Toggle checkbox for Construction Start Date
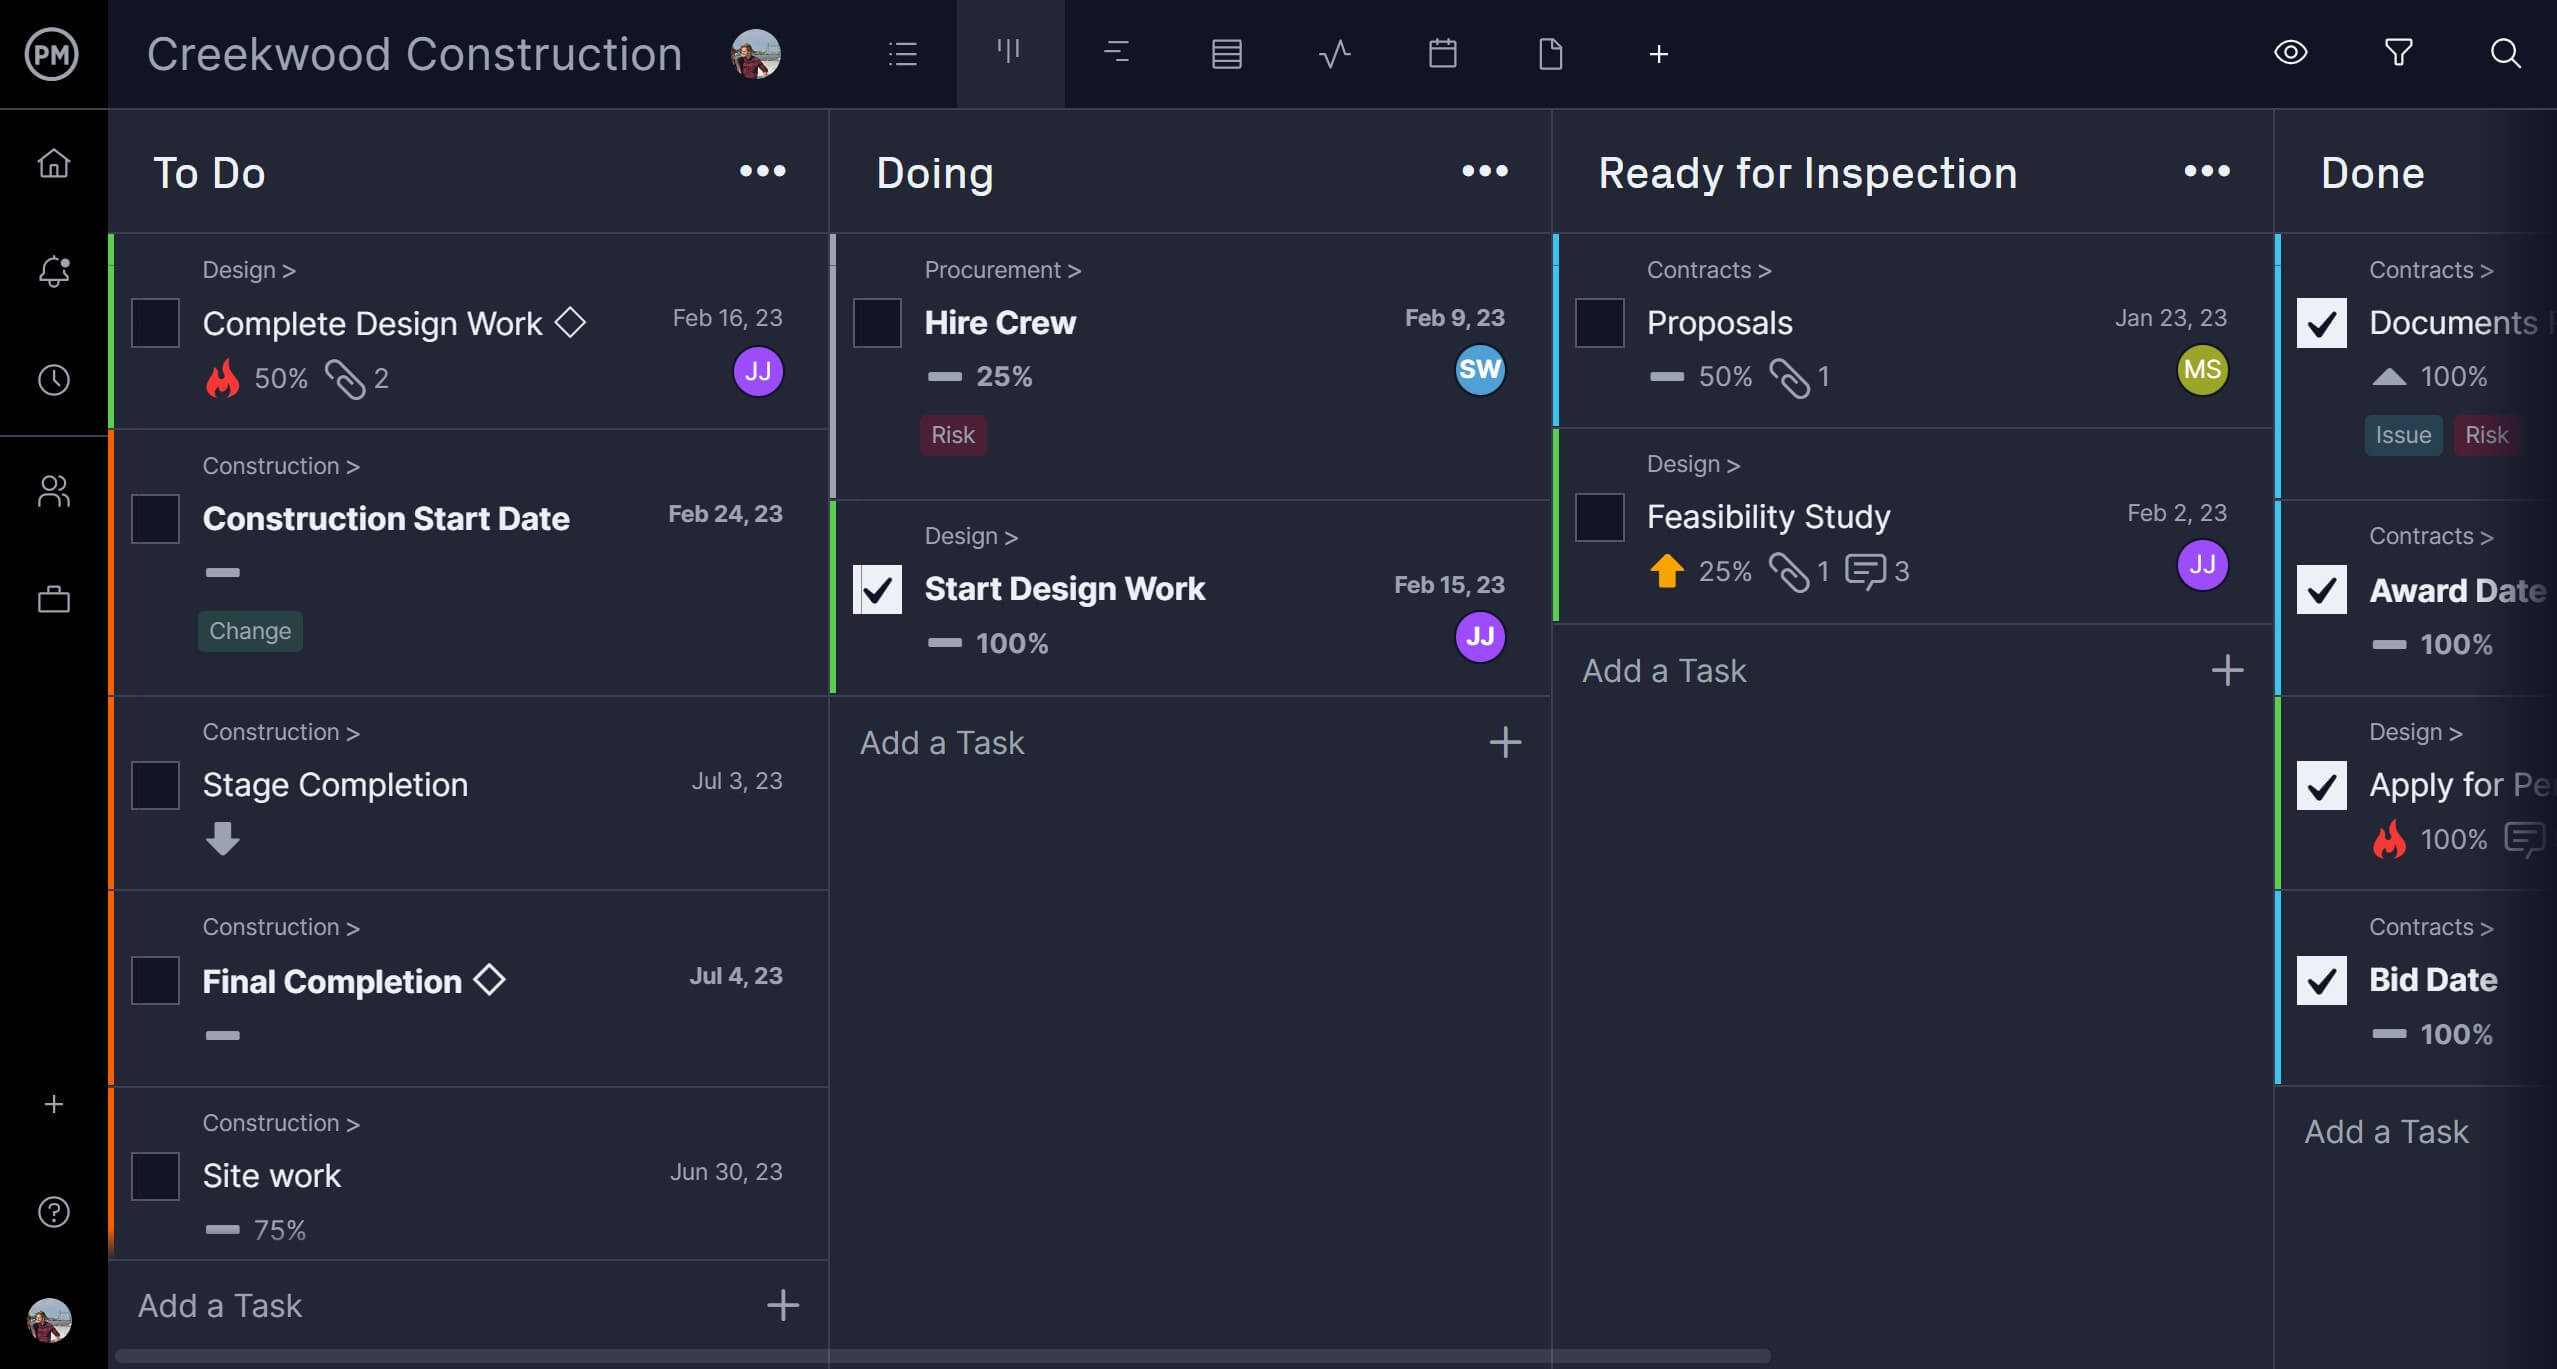The height and width of the screenshot is (1369, 2557). pos(156,519)
